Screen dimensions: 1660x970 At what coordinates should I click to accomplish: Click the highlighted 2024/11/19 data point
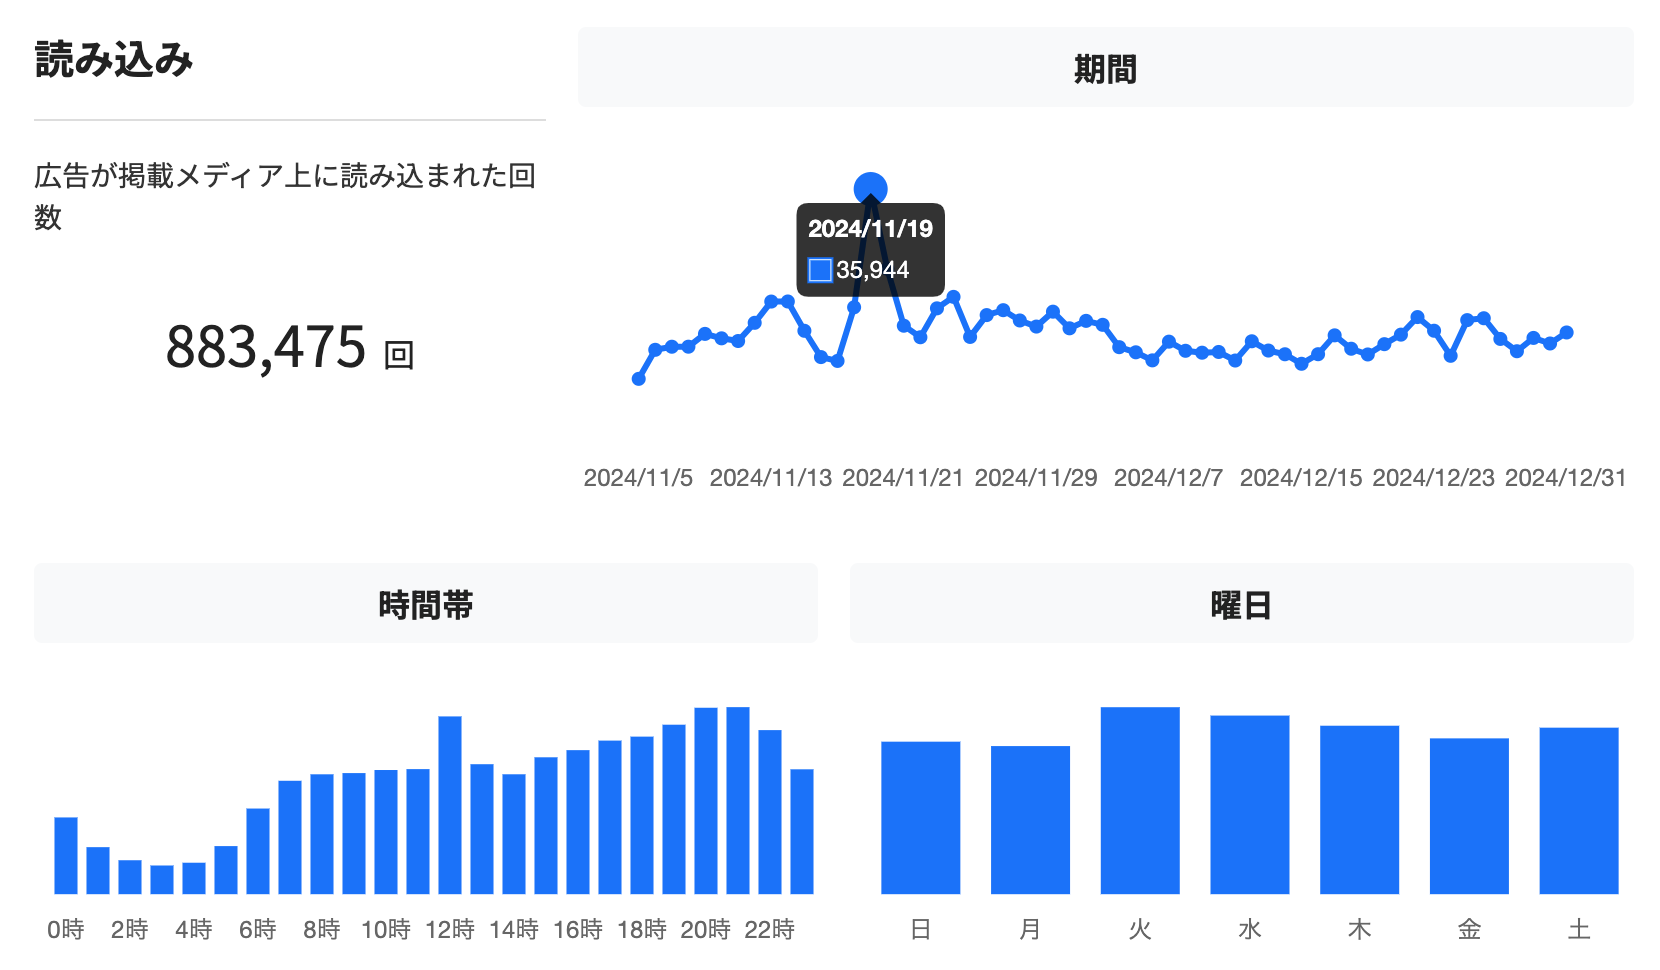tap(870, 188)
